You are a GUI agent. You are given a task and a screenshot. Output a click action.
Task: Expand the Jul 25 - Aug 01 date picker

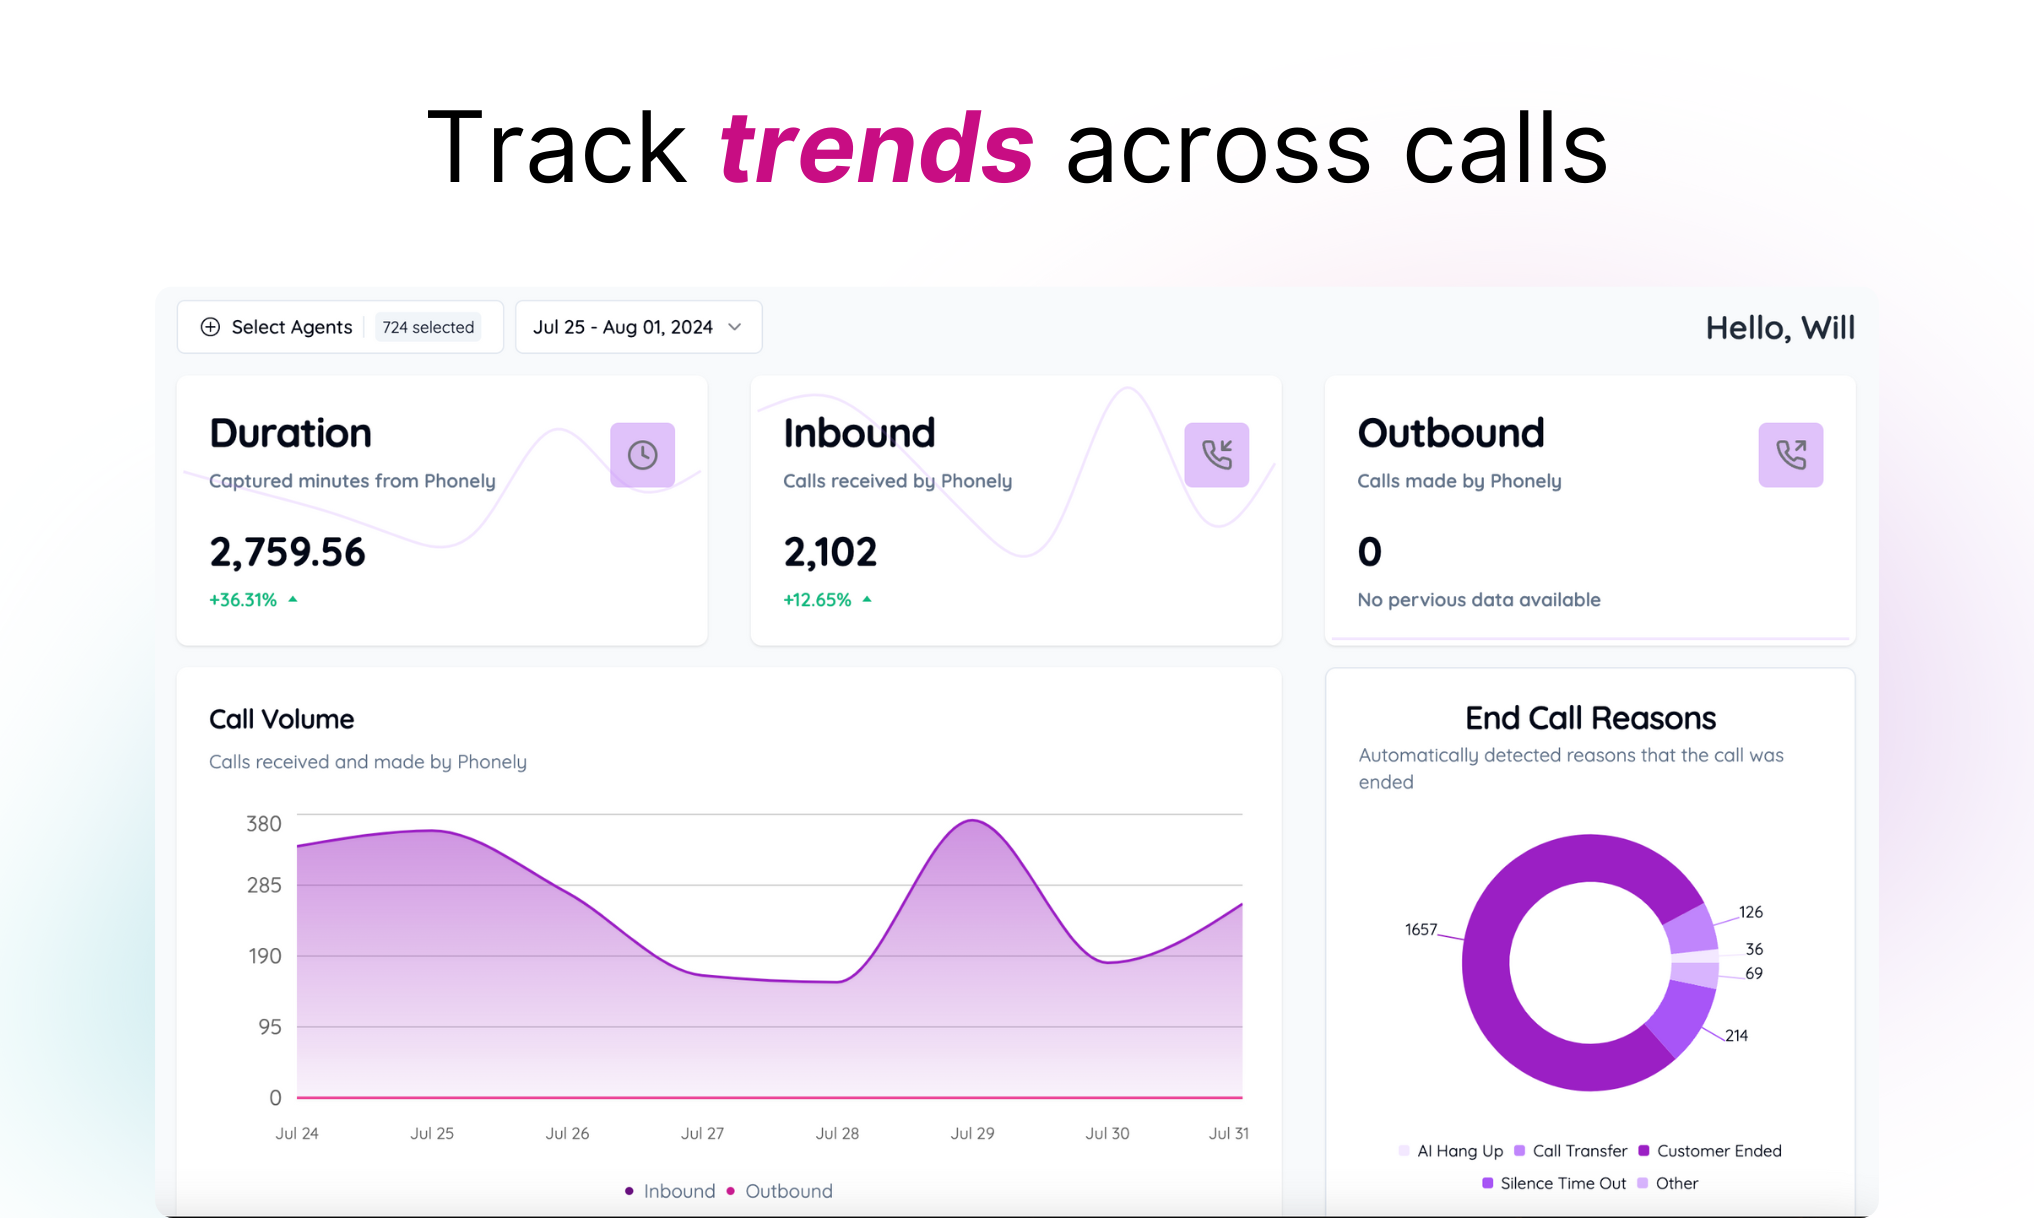coord(622,327)
